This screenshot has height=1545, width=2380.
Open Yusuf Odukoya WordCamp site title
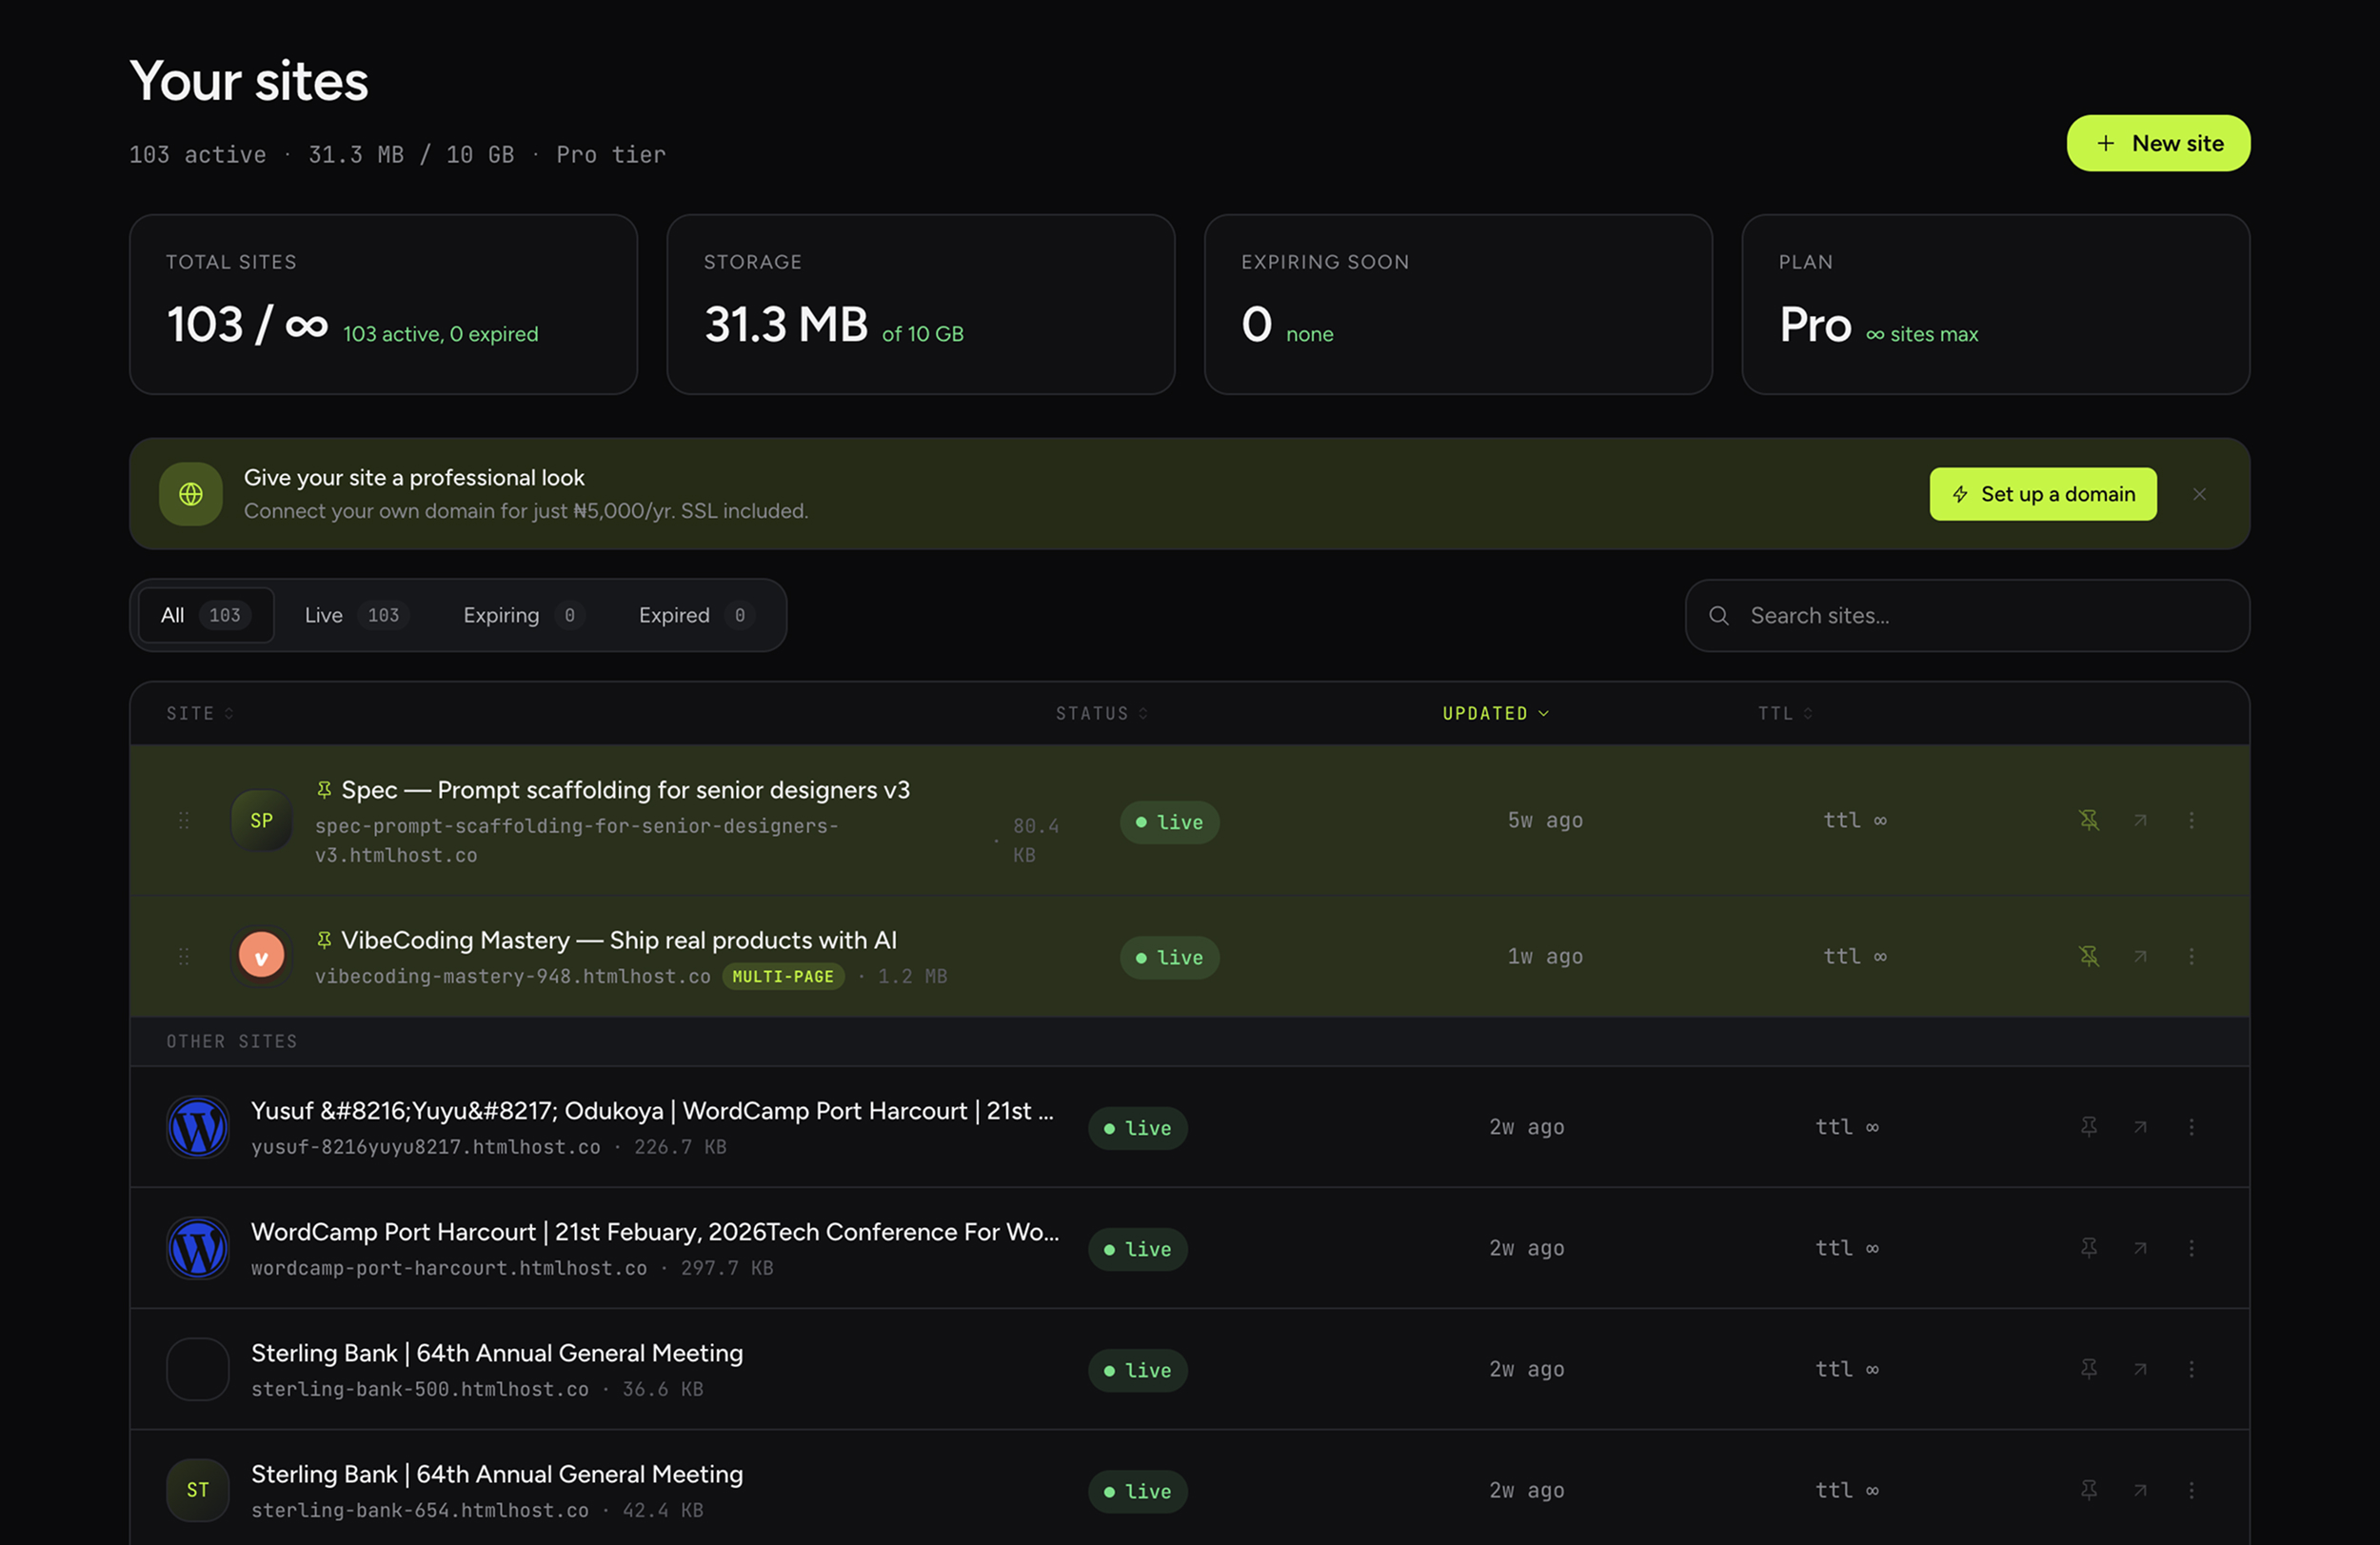652,1111
